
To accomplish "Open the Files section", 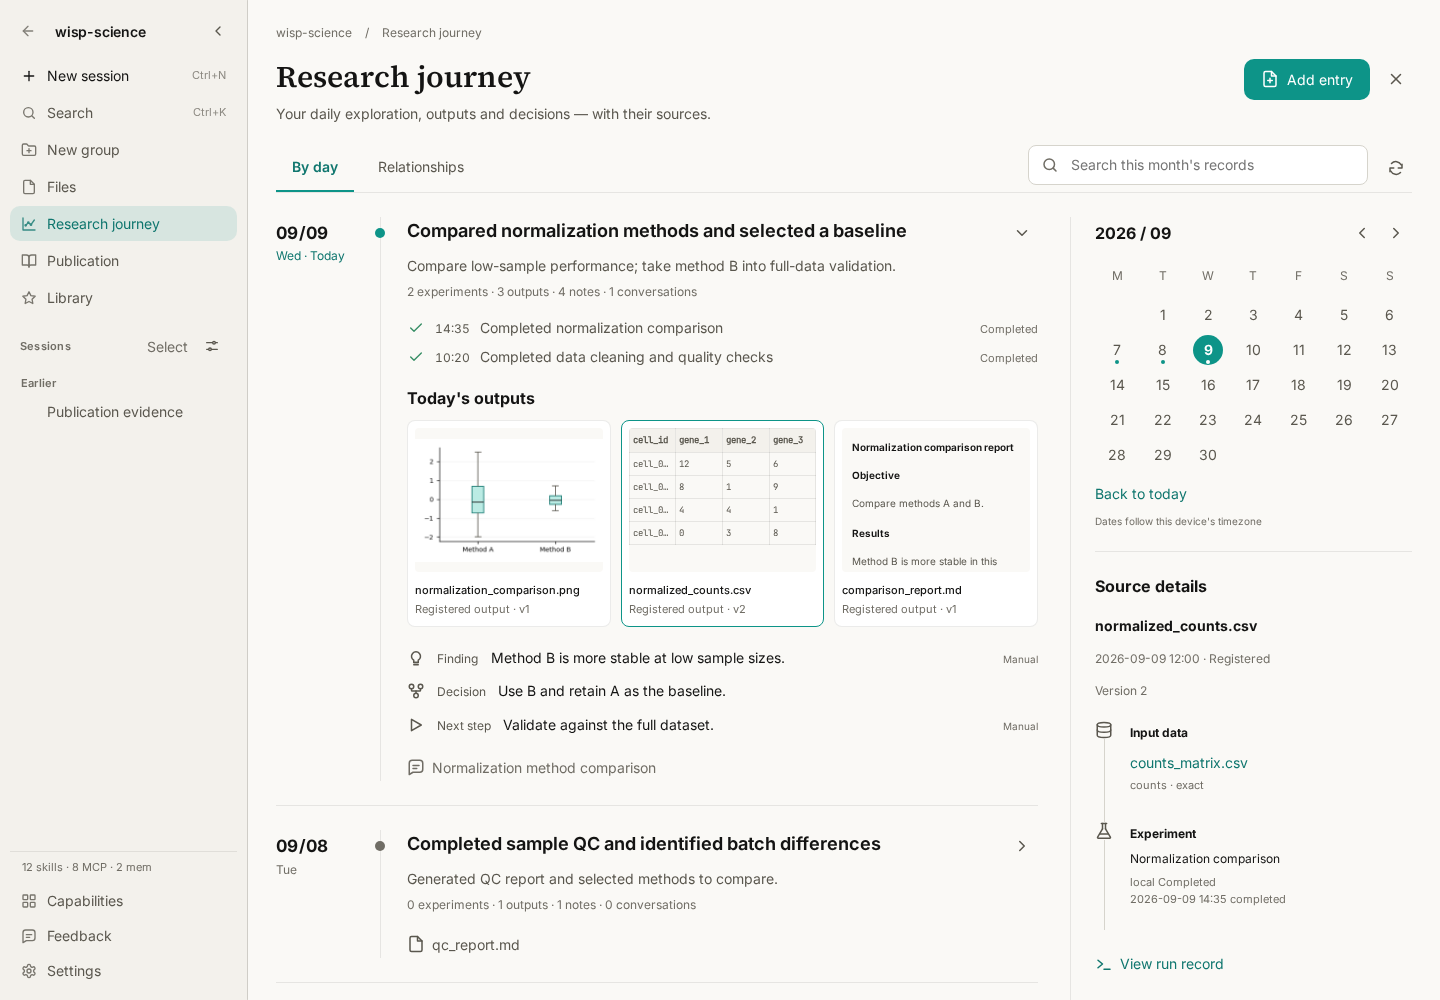I will [x=123, y=187].
